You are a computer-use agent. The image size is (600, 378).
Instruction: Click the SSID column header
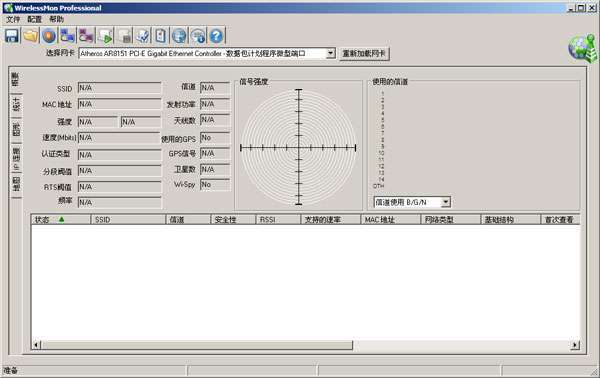tap(128, 220)
